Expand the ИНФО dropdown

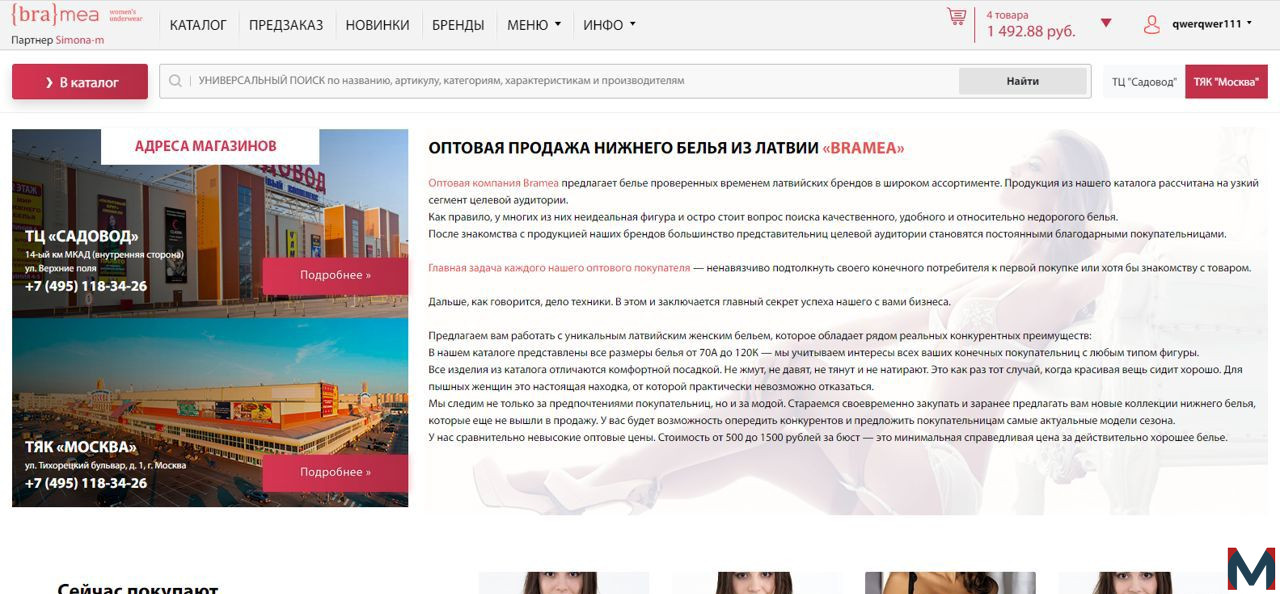[610, 25]
